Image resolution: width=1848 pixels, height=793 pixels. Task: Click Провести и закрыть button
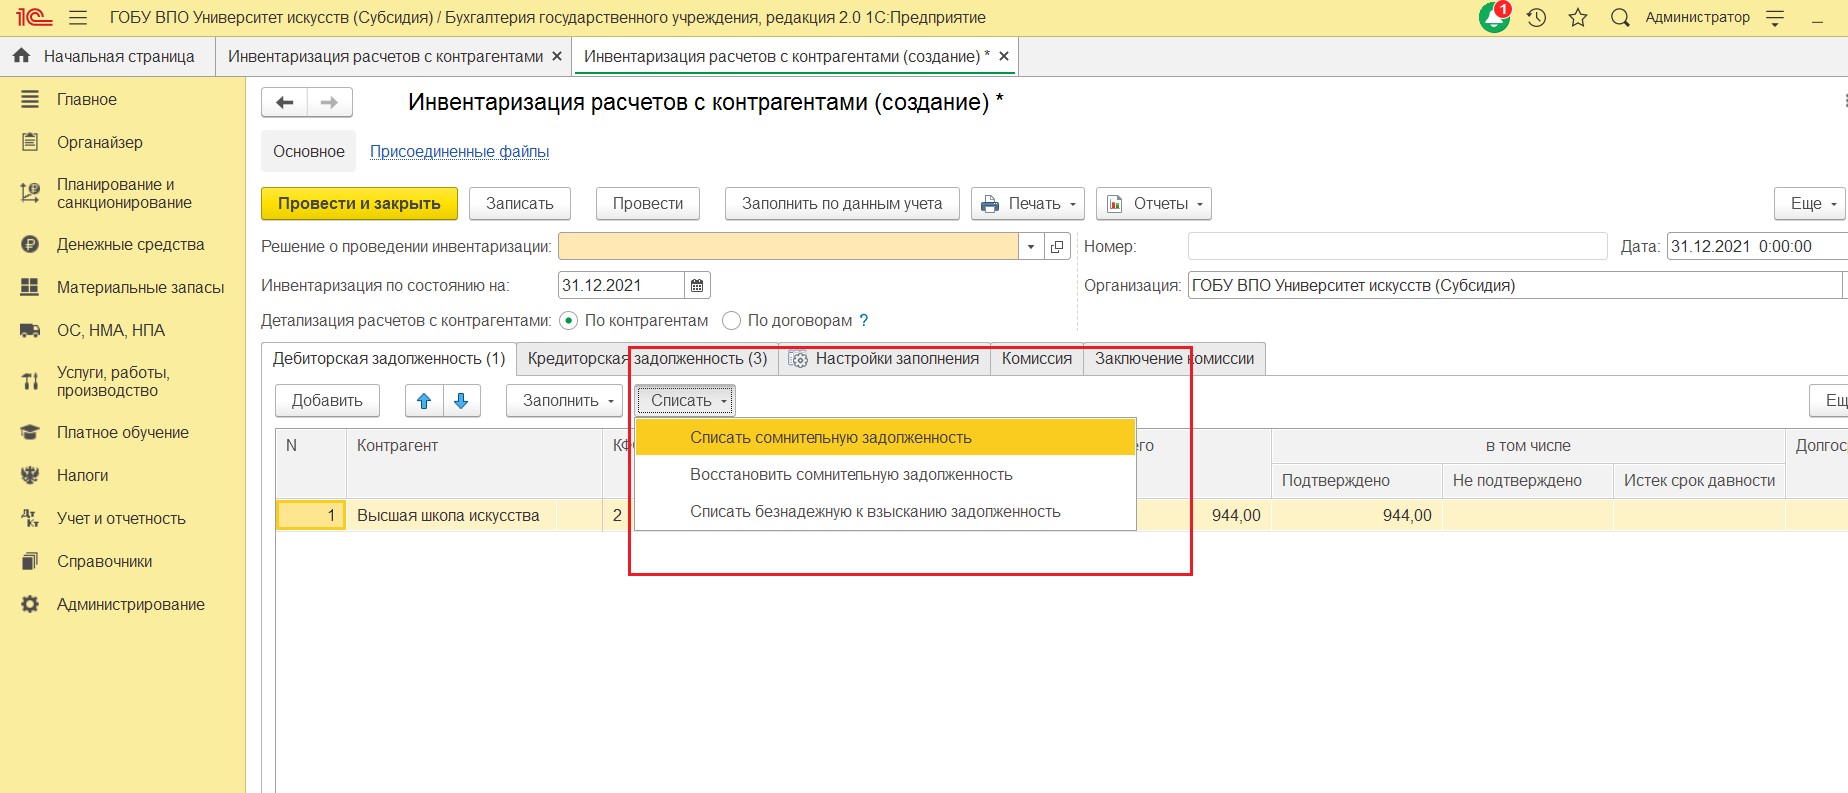pos(359,204)
